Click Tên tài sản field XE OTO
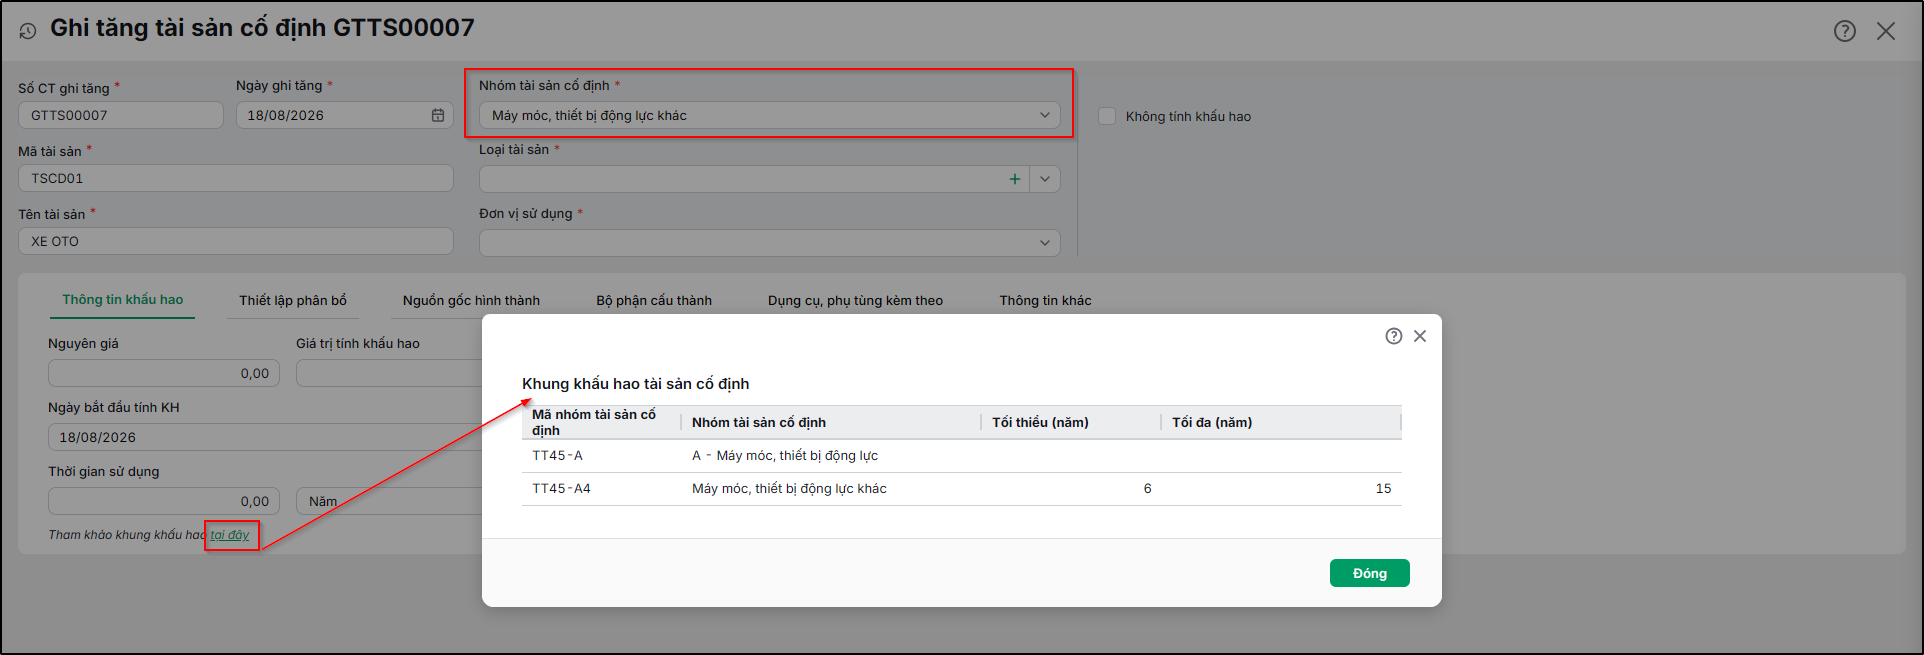This screenshot has width=1924, height=655. [236, 241]
